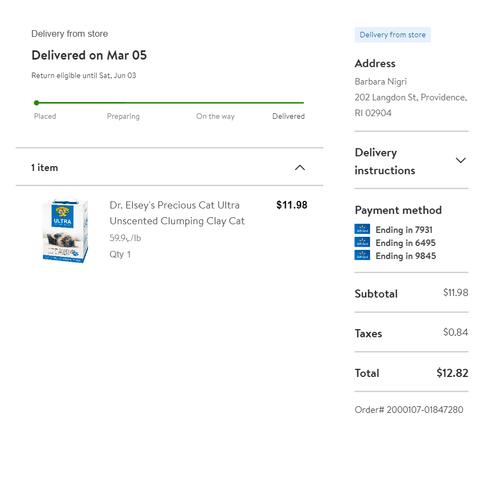
Task: Click the gray Delivery from store heading
Action: click(70, 34)
